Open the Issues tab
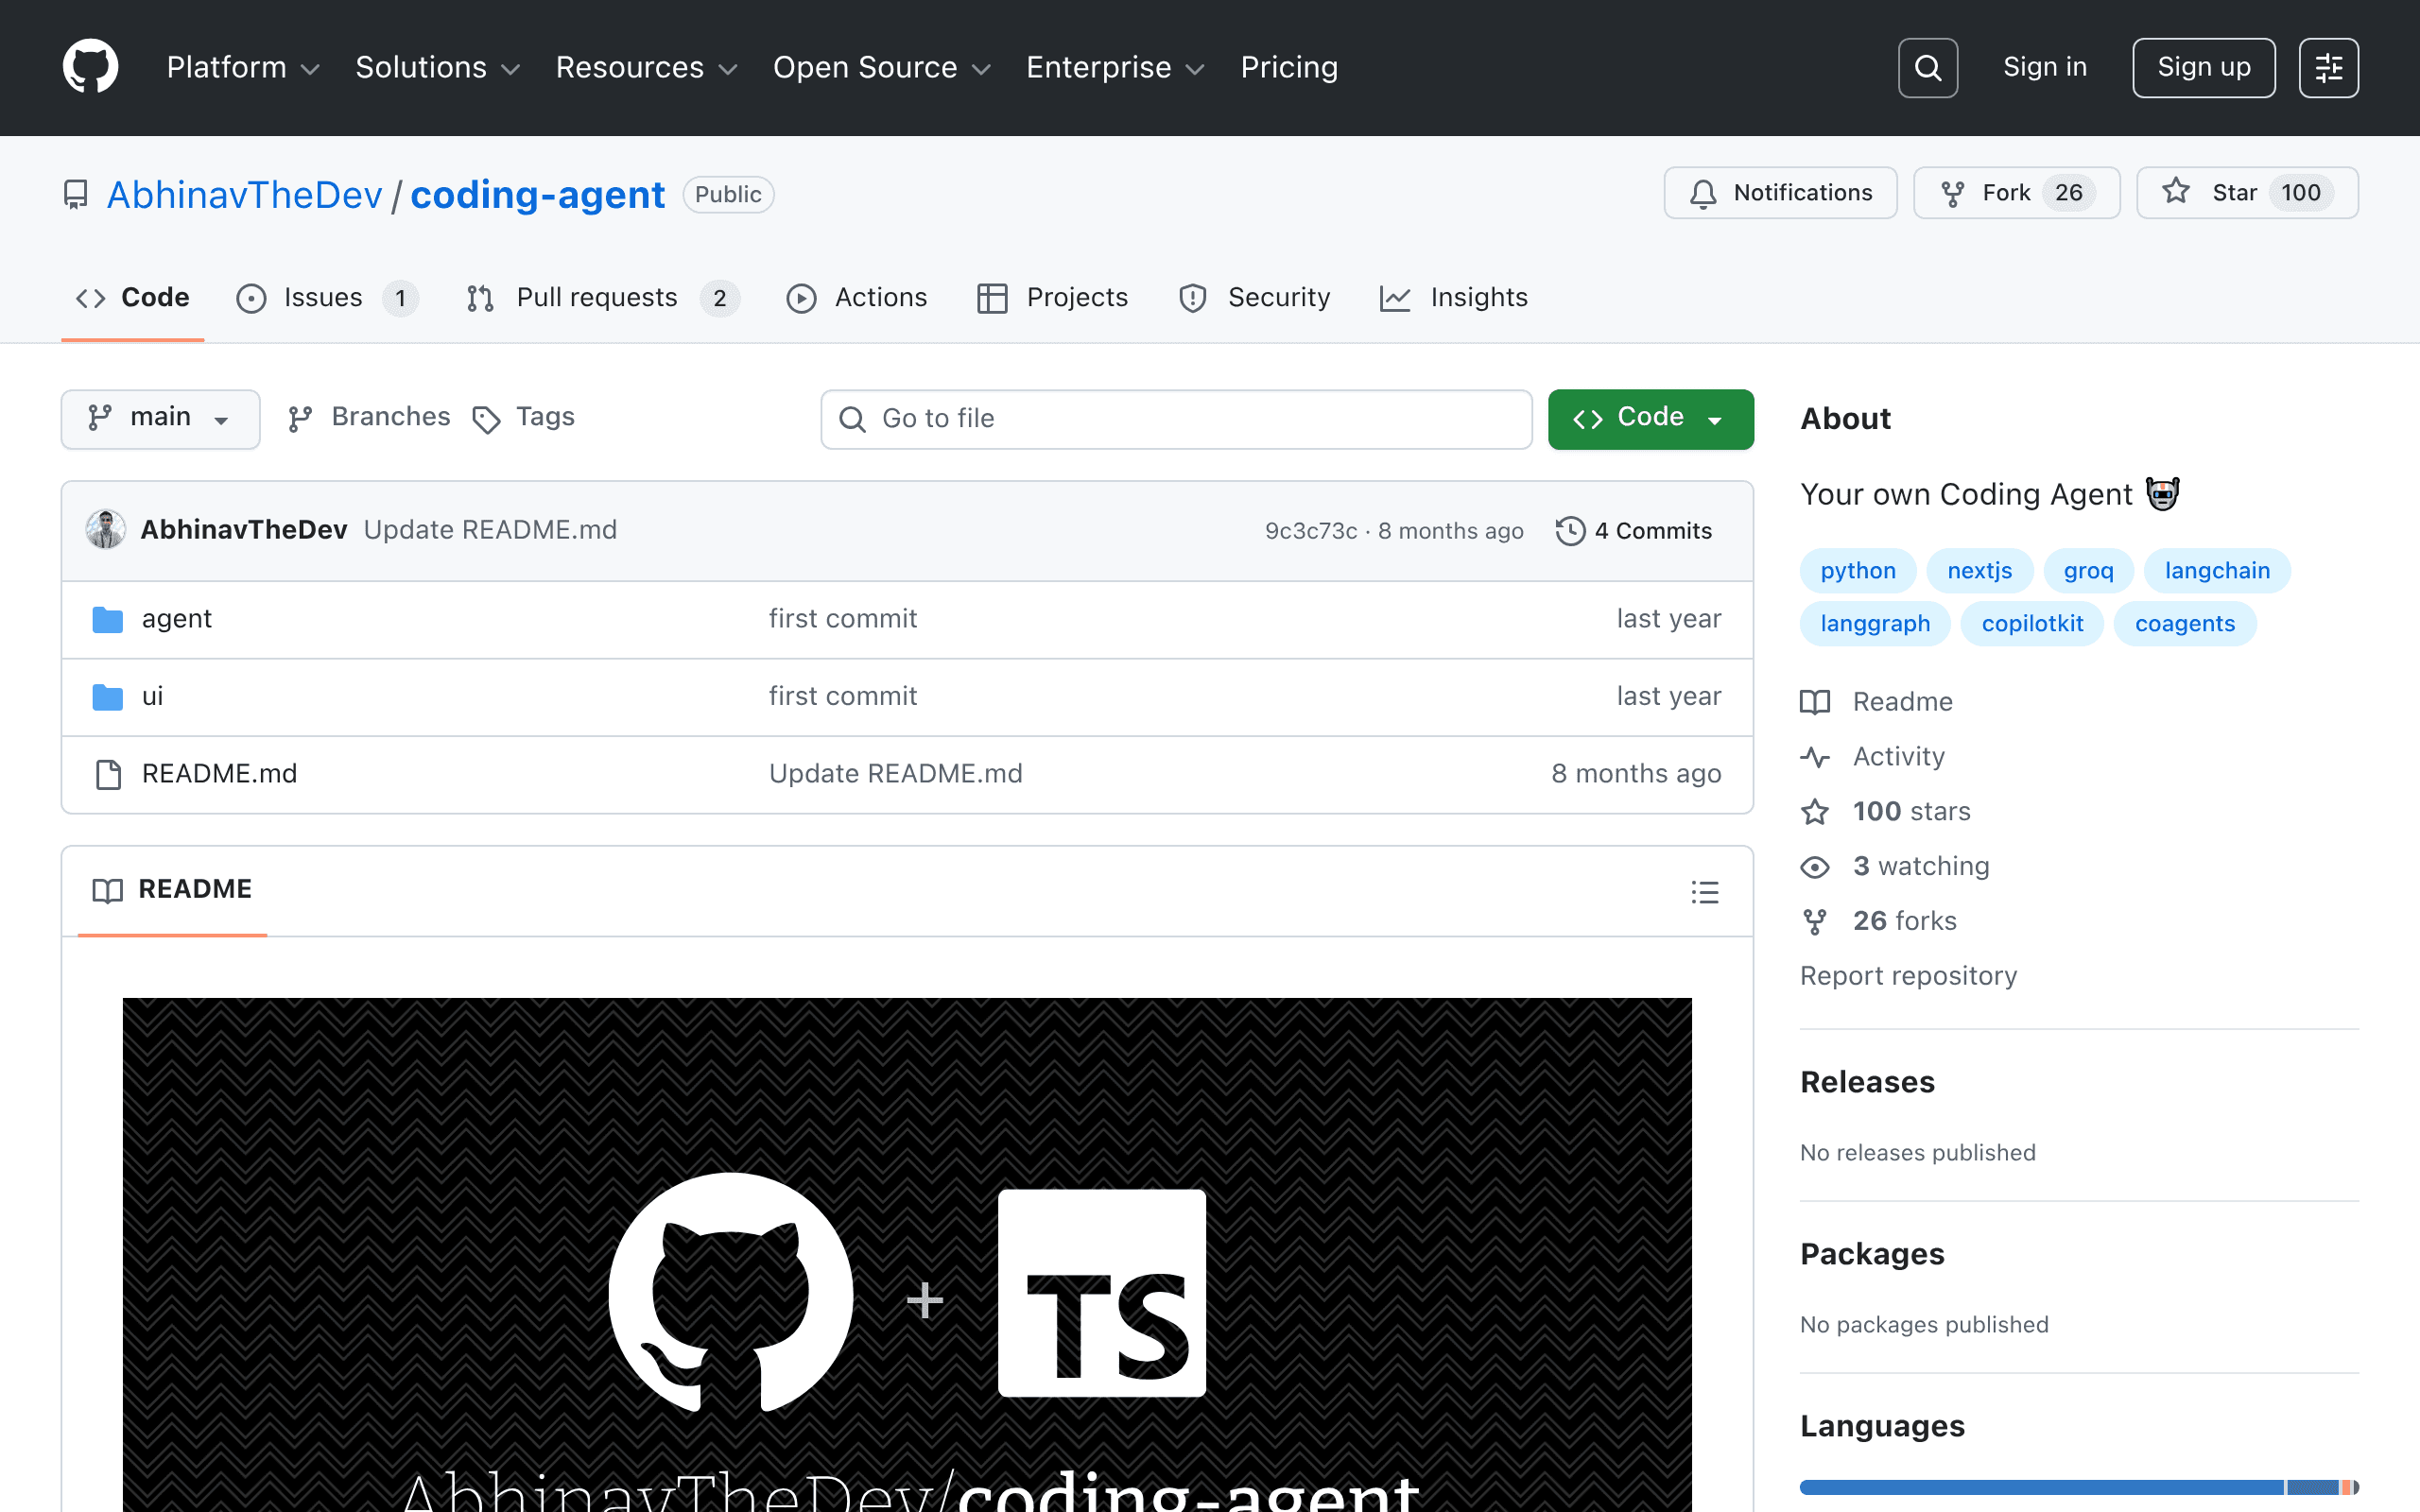The height and width of the screenshot is (1512, 2420). 327,298
